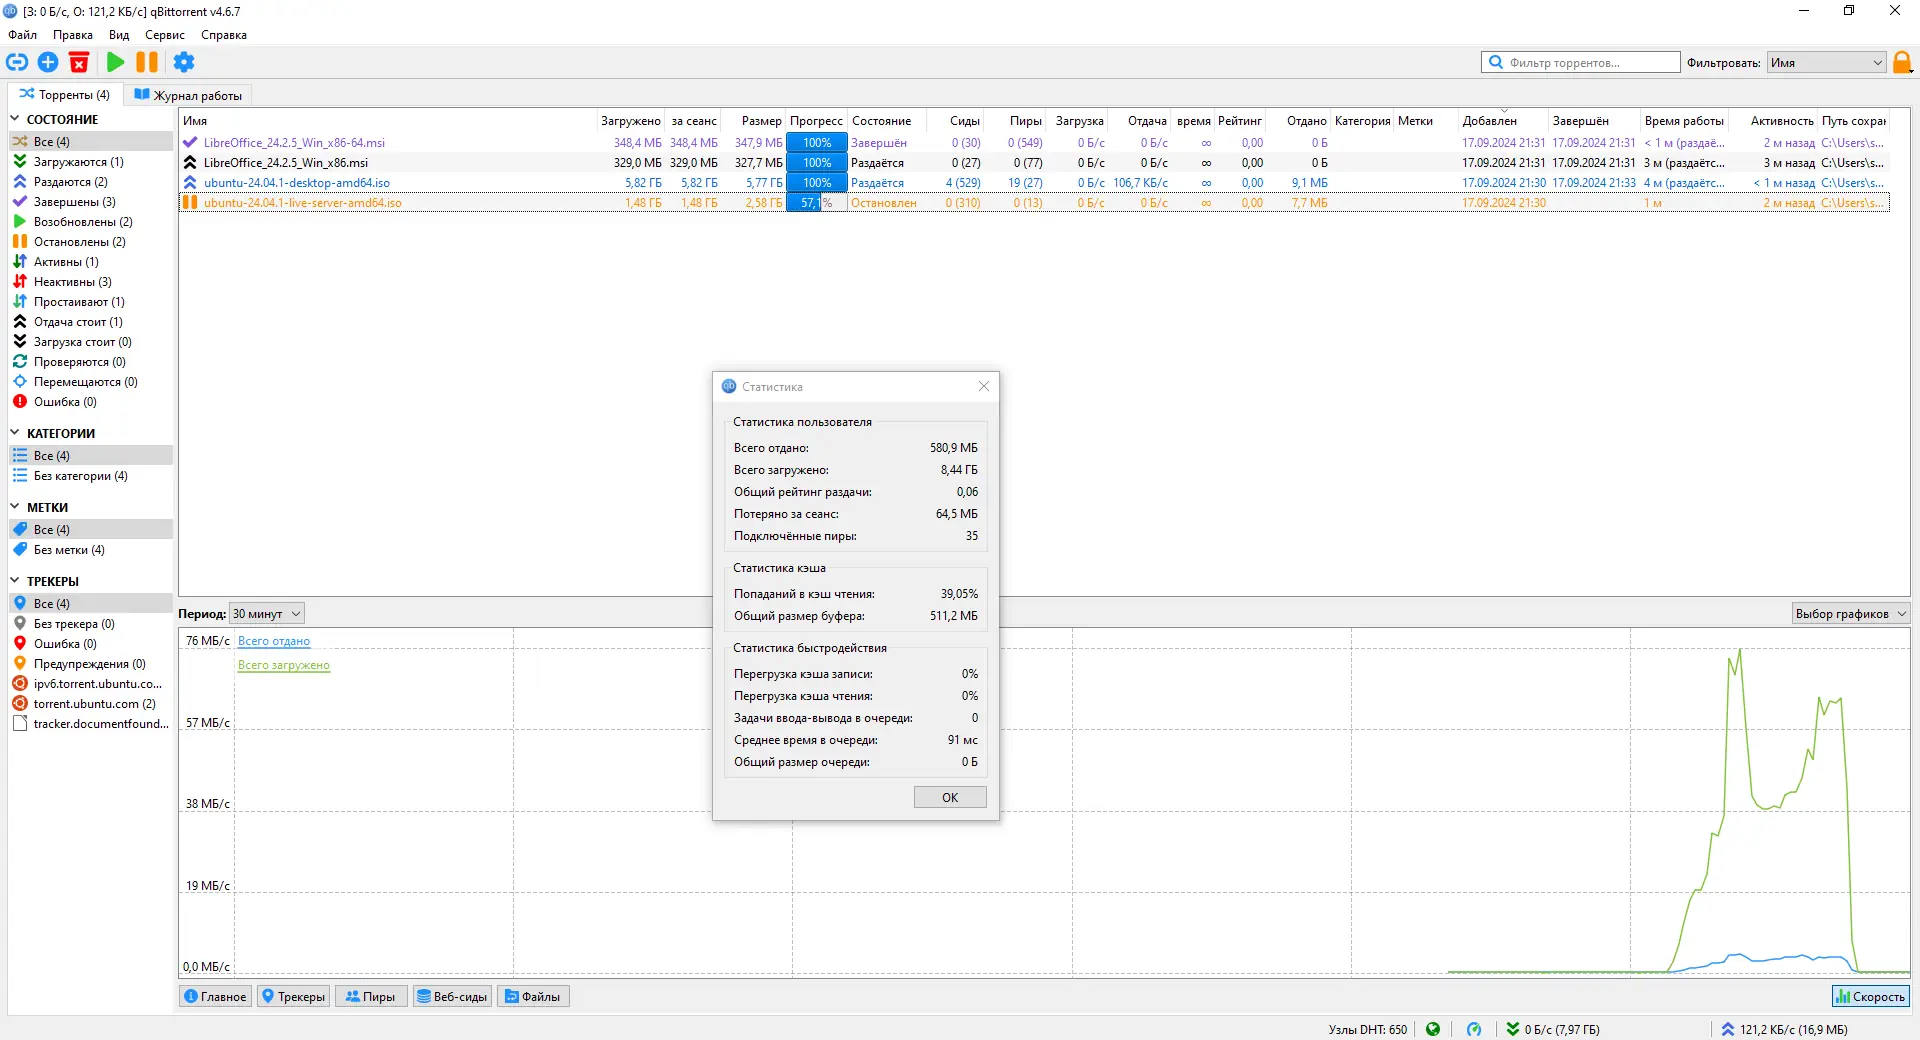Screen dimensions: 1920x1040
Task: Open the Веб-сиды bottom tab
Action: pyautogui.click(x=452, y=996)
